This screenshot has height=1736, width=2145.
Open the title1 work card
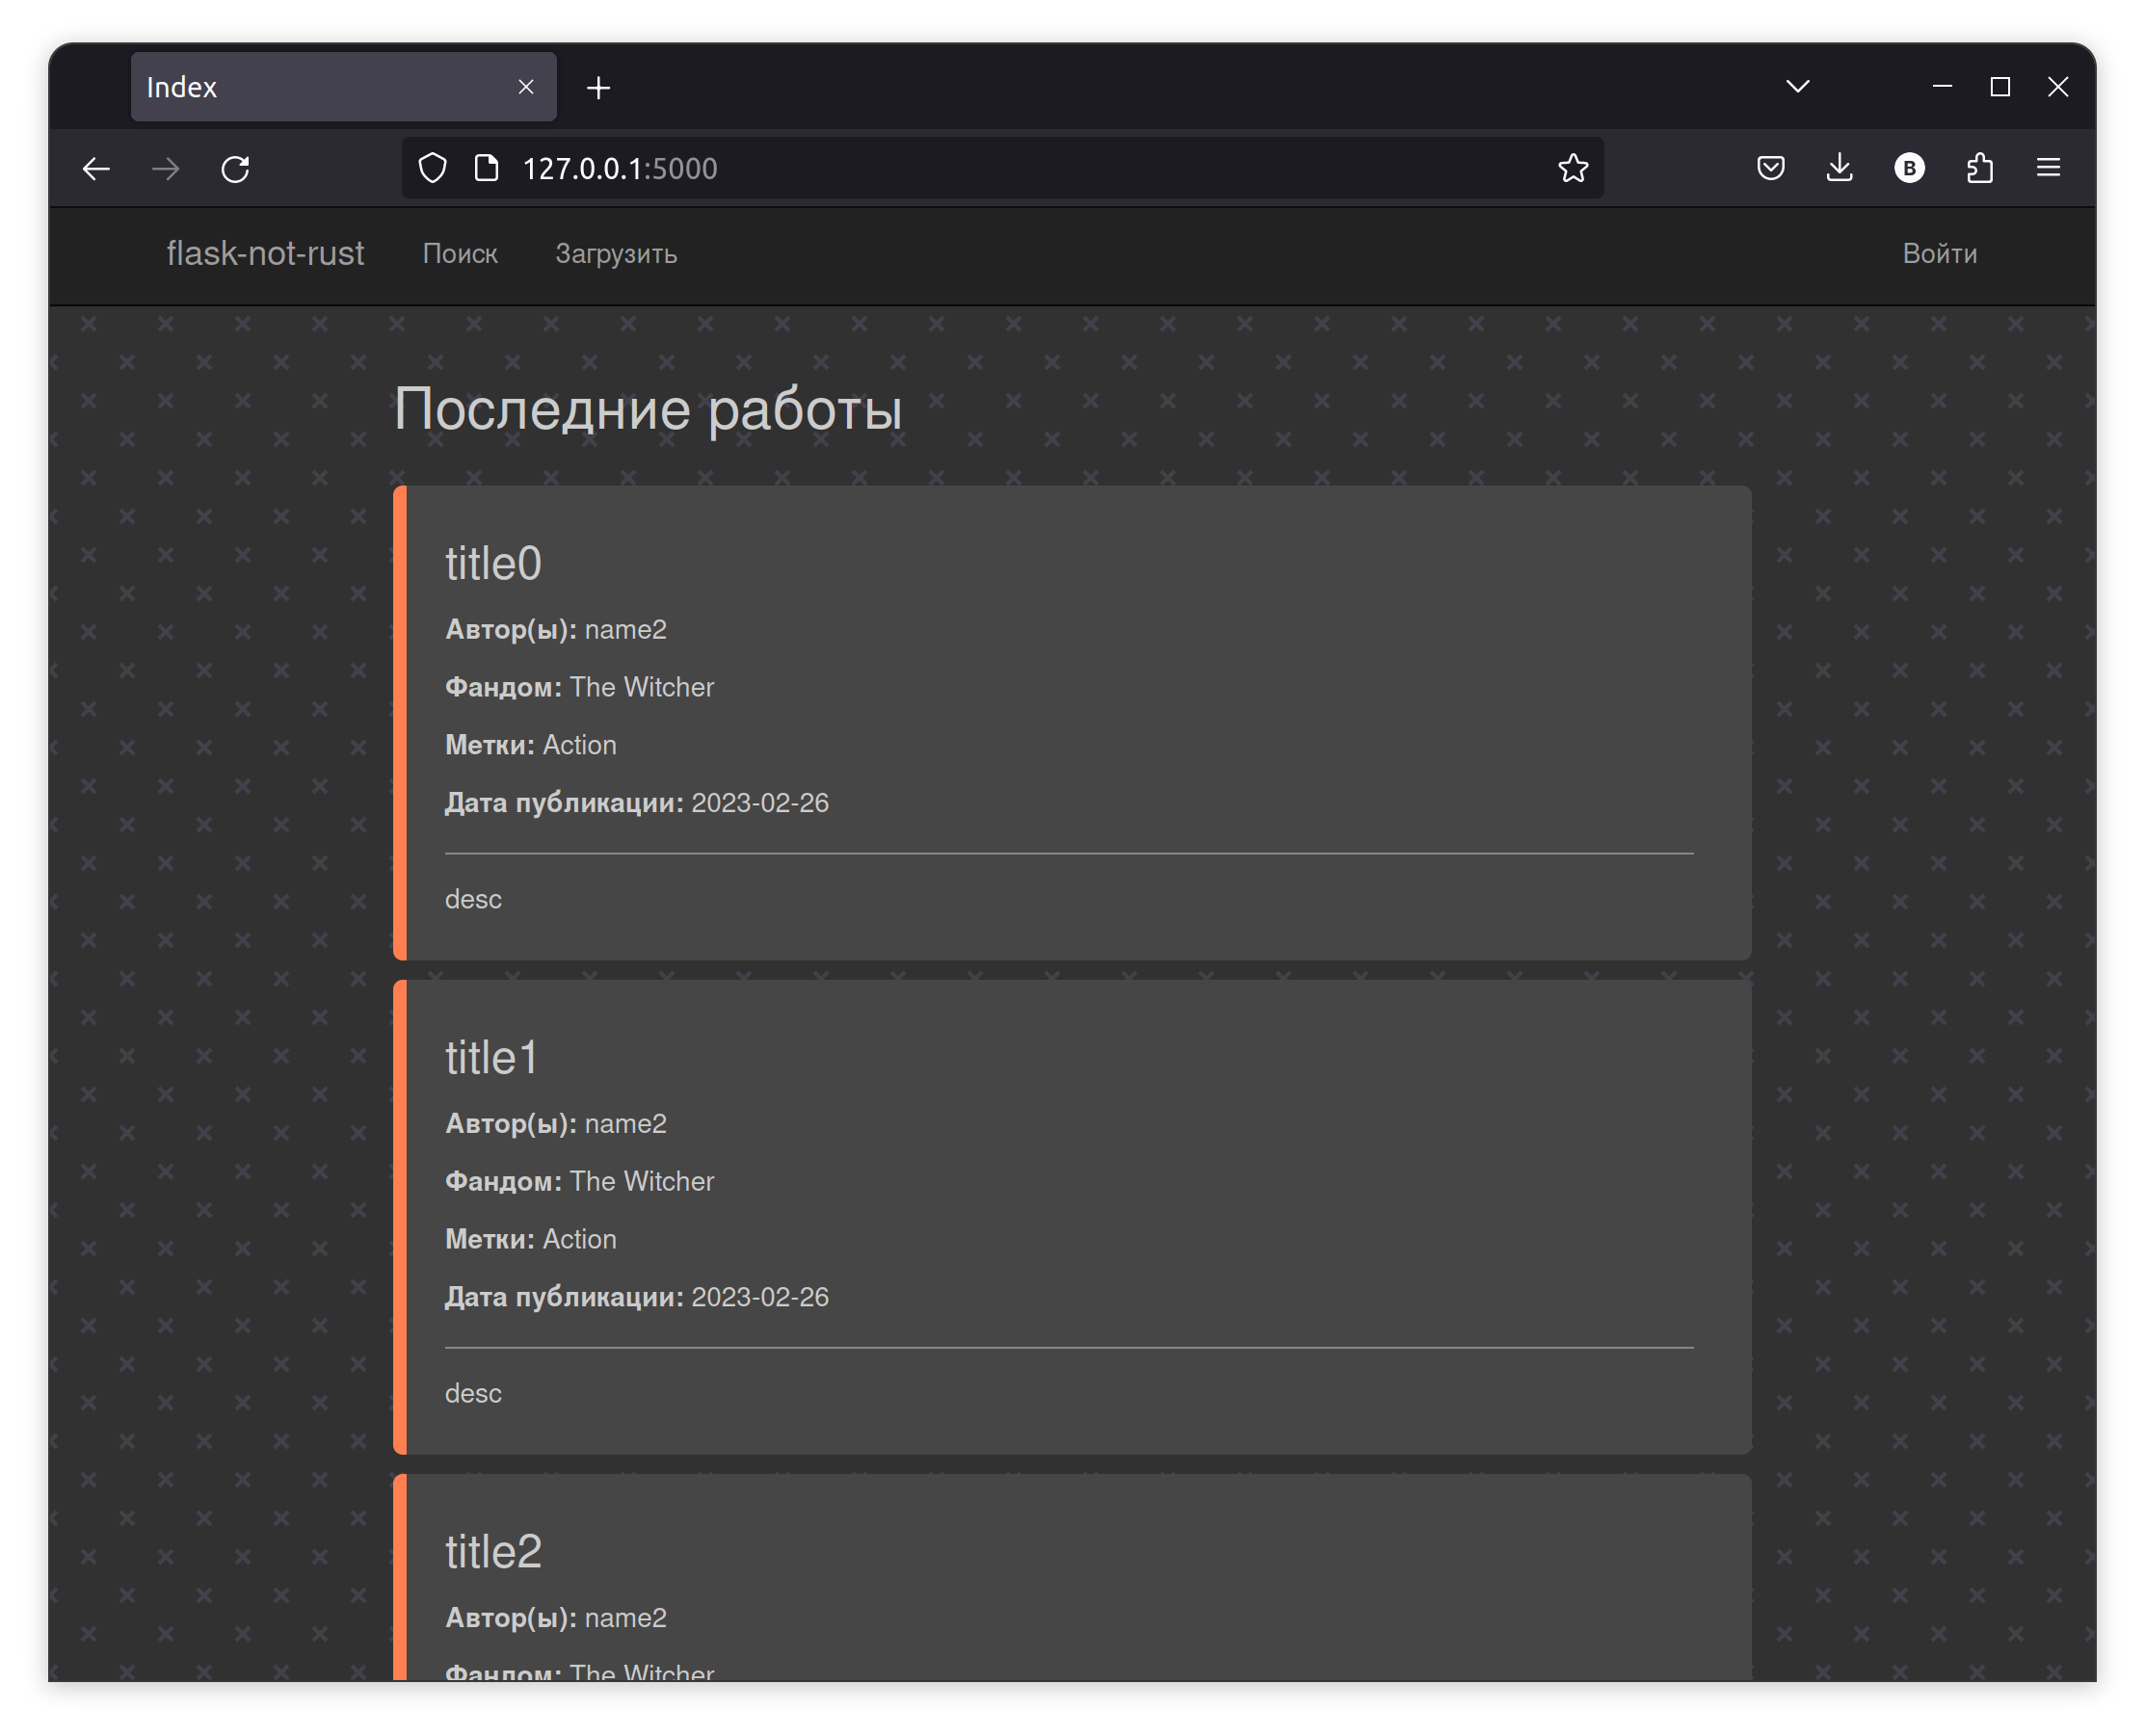tap(491, 1058)
